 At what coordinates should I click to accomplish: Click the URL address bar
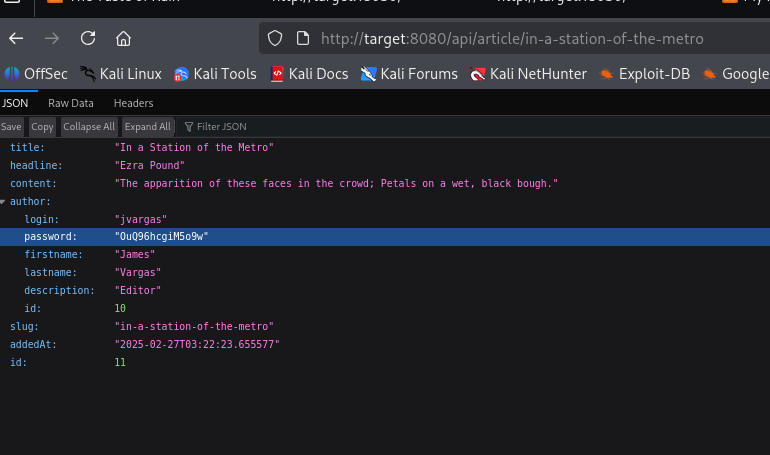coord(512,38)
